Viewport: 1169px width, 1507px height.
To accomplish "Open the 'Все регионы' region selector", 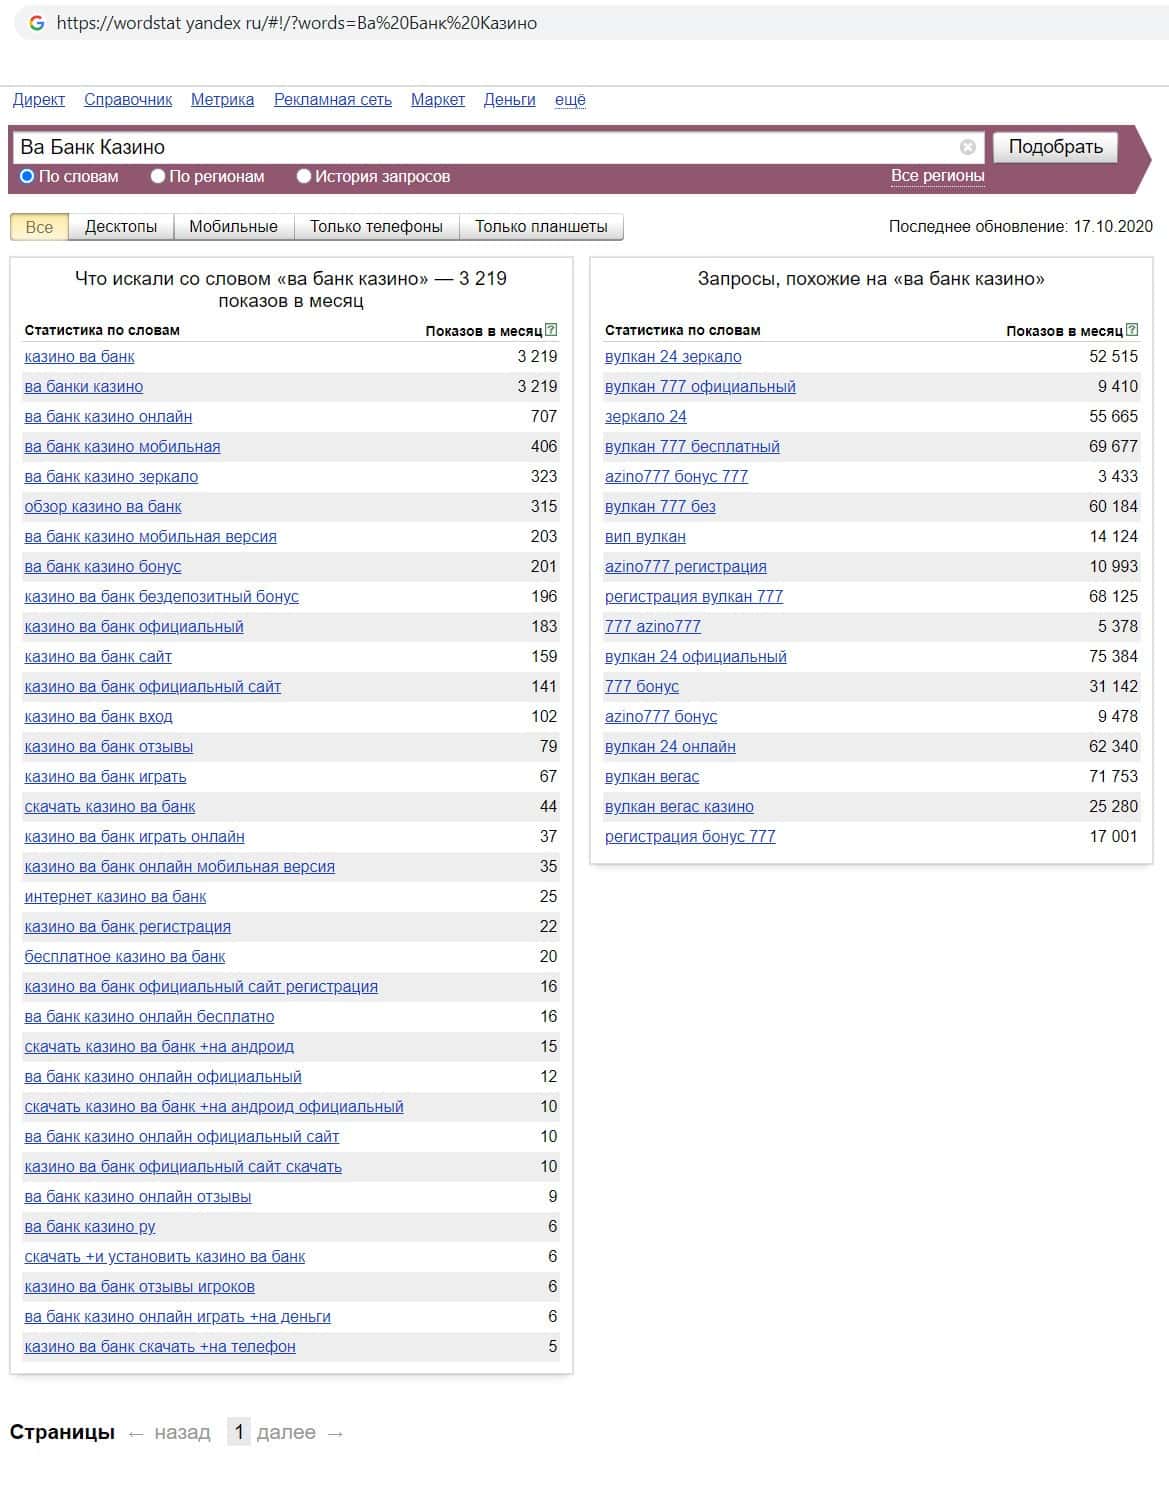I will (937, 176).
